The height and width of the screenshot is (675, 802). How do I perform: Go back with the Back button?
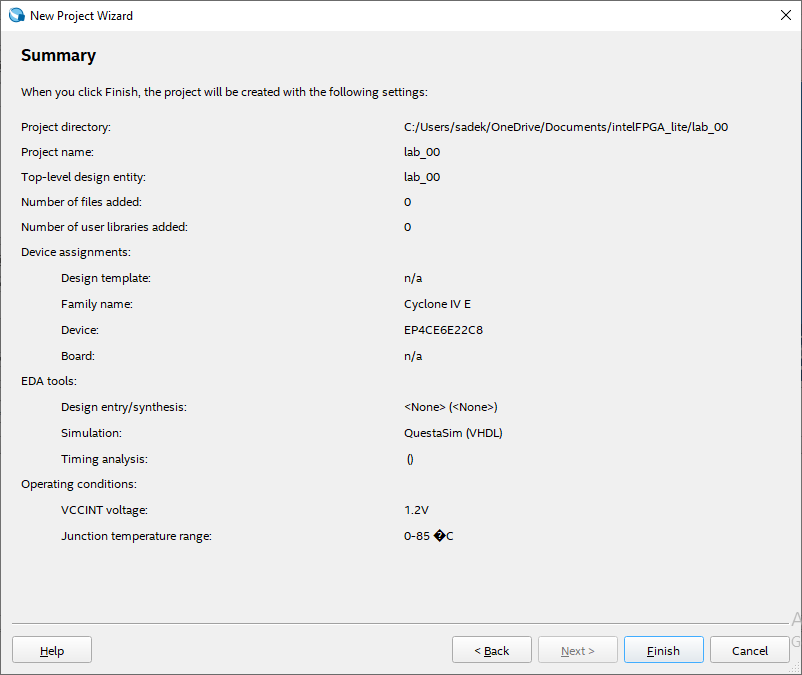click(491, 650)
